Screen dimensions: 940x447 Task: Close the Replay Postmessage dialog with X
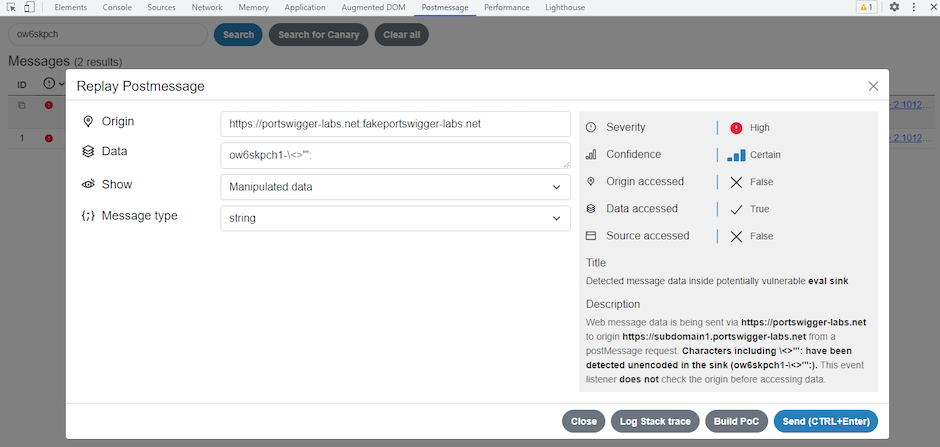coord(873,86)
